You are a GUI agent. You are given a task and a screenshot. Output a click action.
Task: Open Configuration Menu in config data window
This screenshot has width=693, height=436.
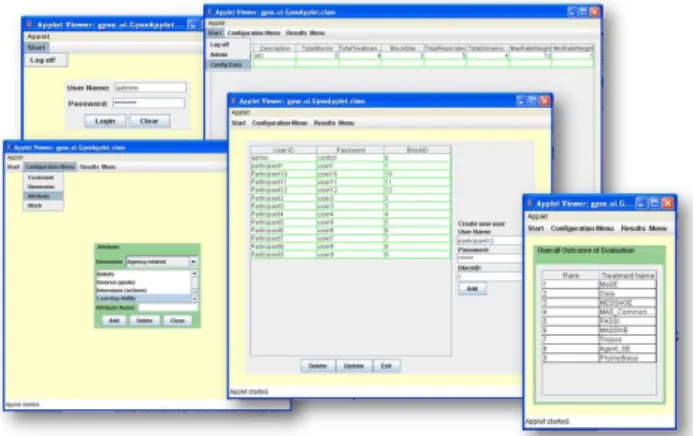[x=254, y=33]
